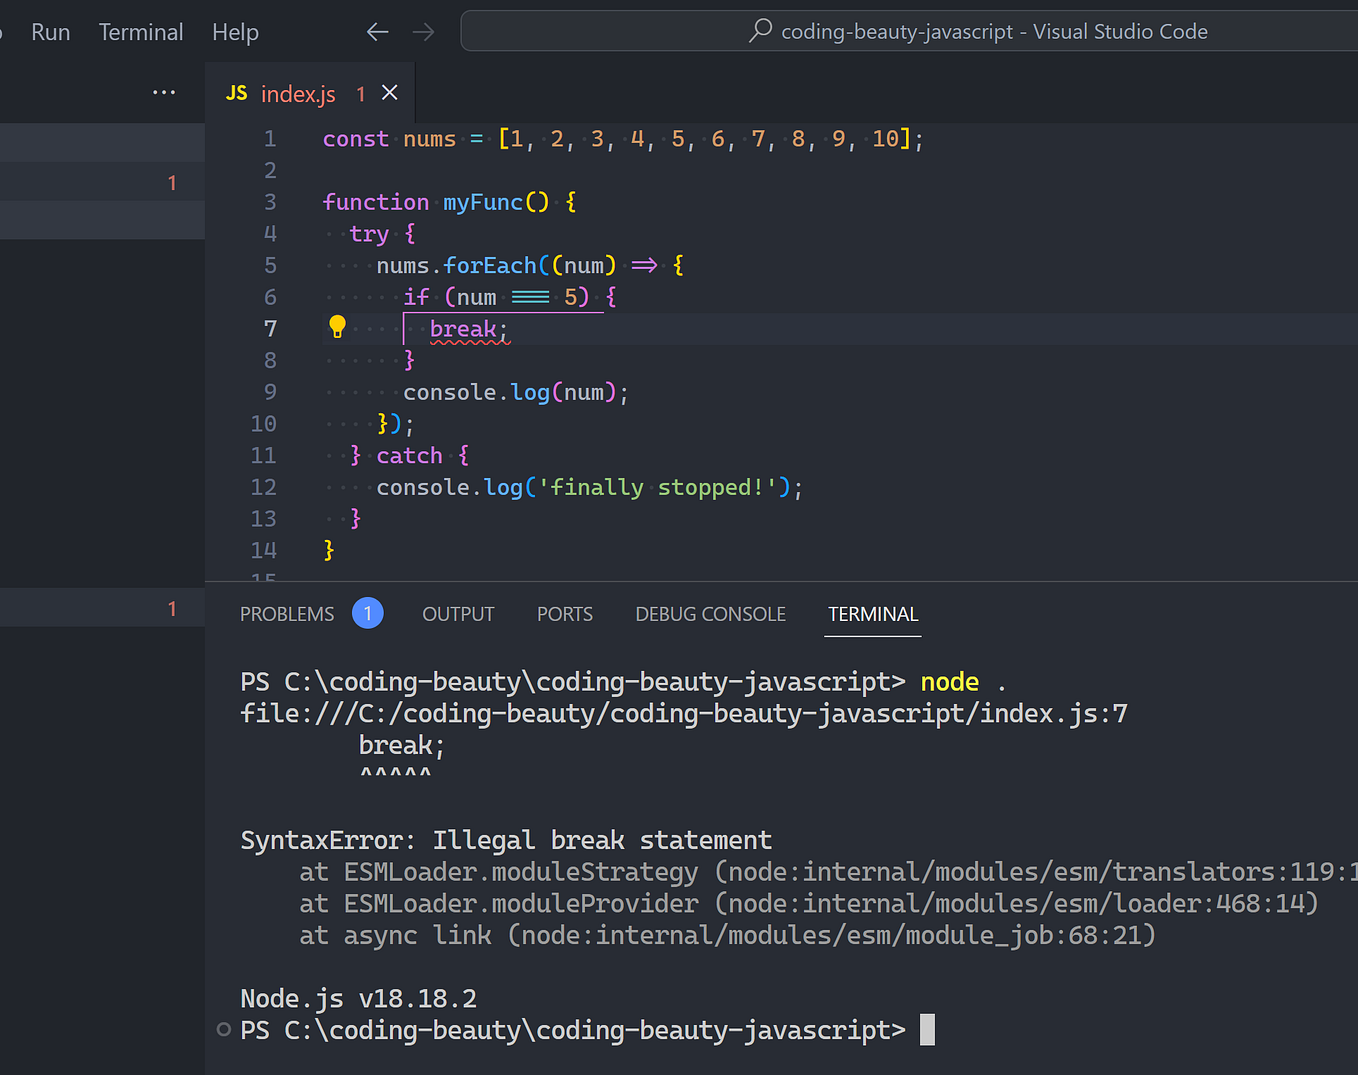Open the quick fix lightbulb on line 7
Screen dimensions: 1358x1075
point(337,326)
